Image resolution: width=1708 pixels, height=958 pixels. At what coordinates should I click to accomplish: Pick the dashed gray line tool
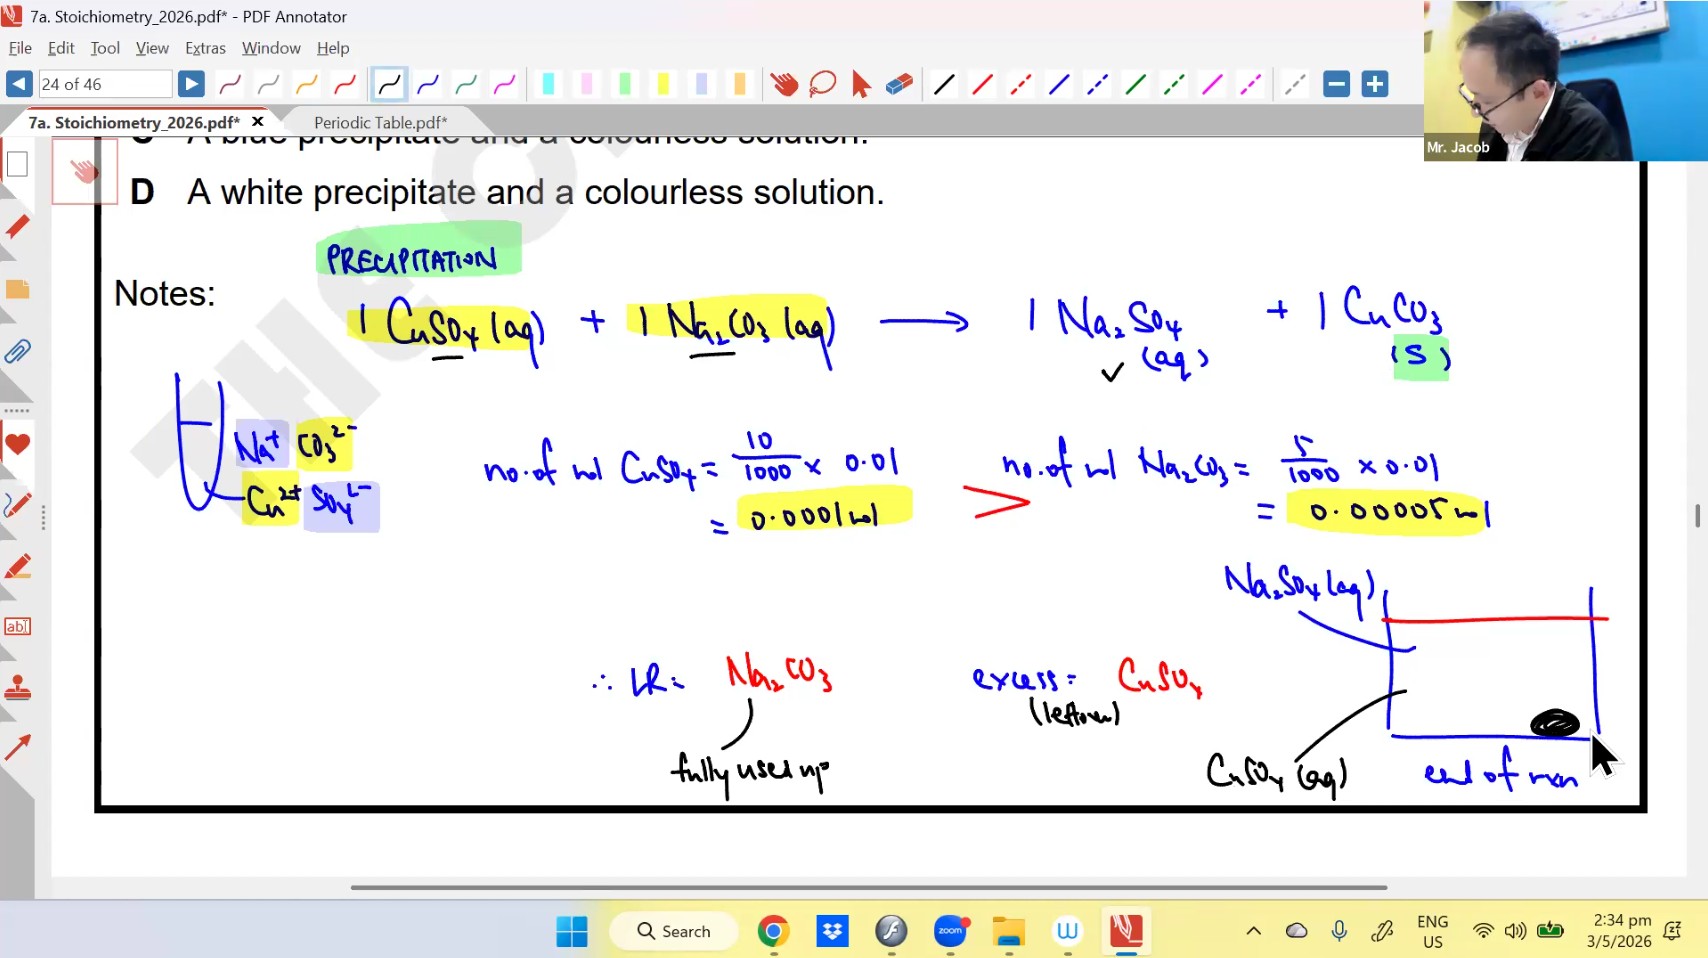click(x=1295, y=84)
